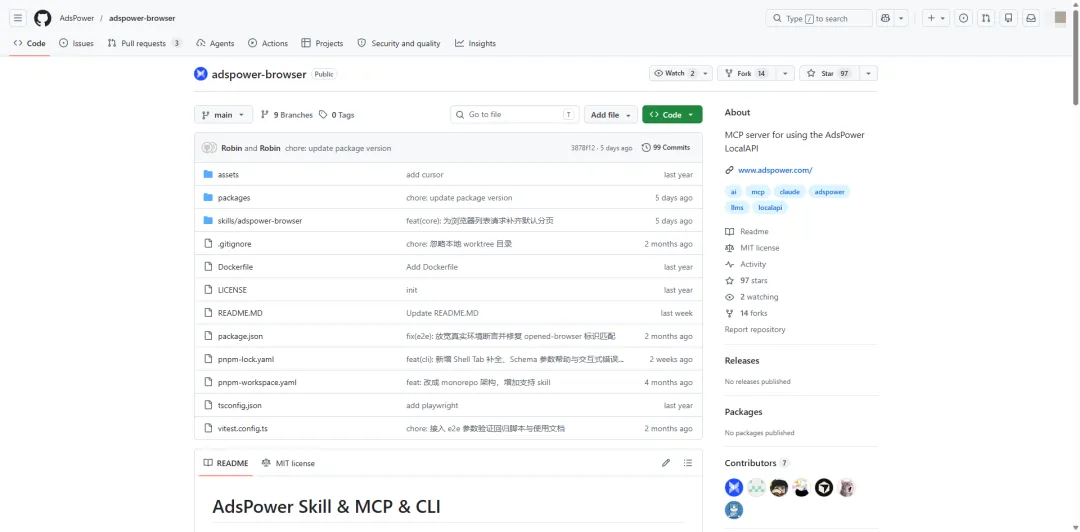Screen dimensions: 1080x532
Task: Switch to the Code tab
Action: (x=29, y=43)
